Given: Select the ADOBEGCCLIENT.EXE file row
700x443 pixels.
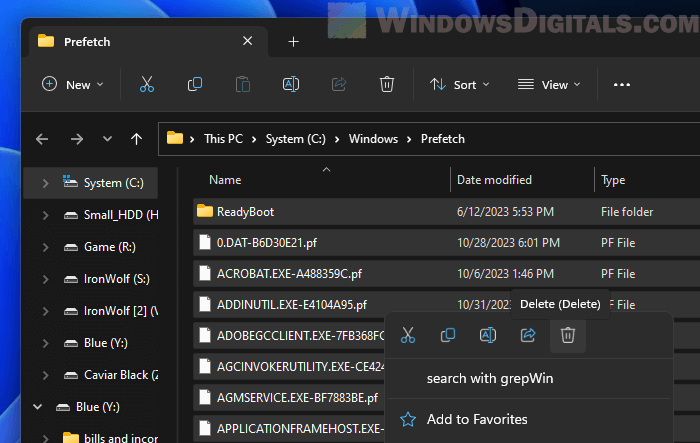Looking at the screenshot, I should pos(289,335).
